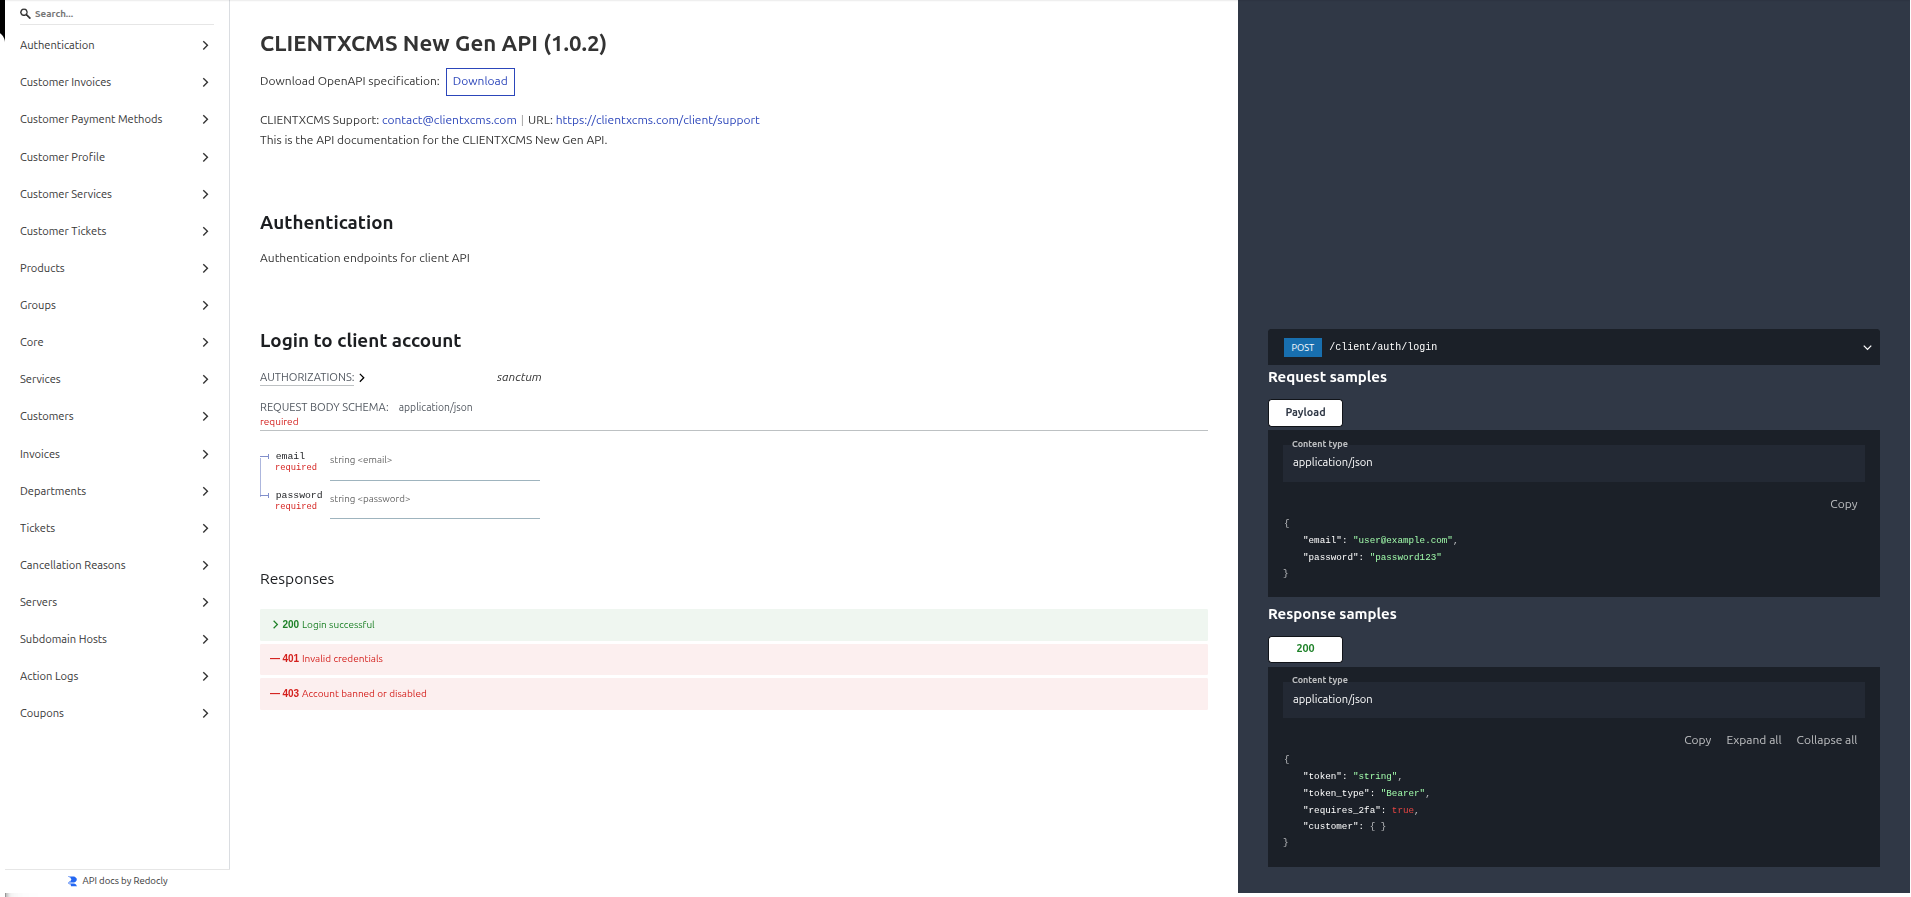This screenshot has height=897, width=1911.
Task: Open response Content type application/json dropdown
Action: point(1574,700)
